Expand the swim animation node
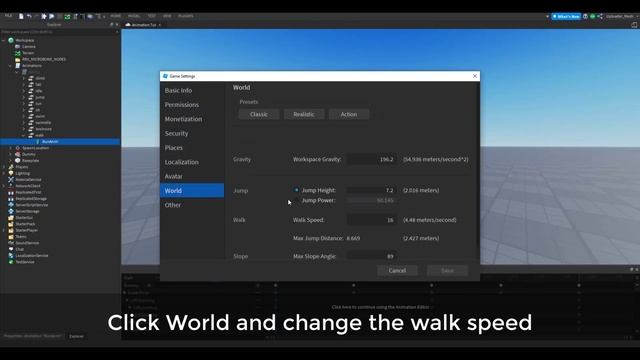640x360 pixels. click(24, 116)
